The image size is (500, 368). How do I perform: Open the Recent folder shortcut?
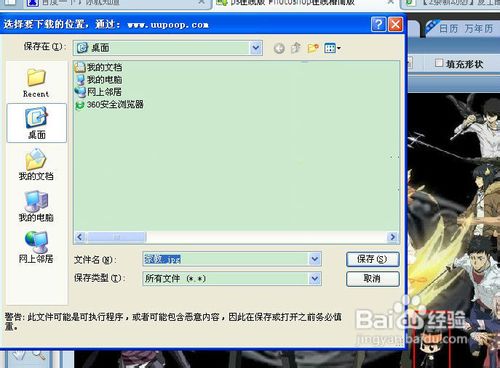(x=36, y=83)
